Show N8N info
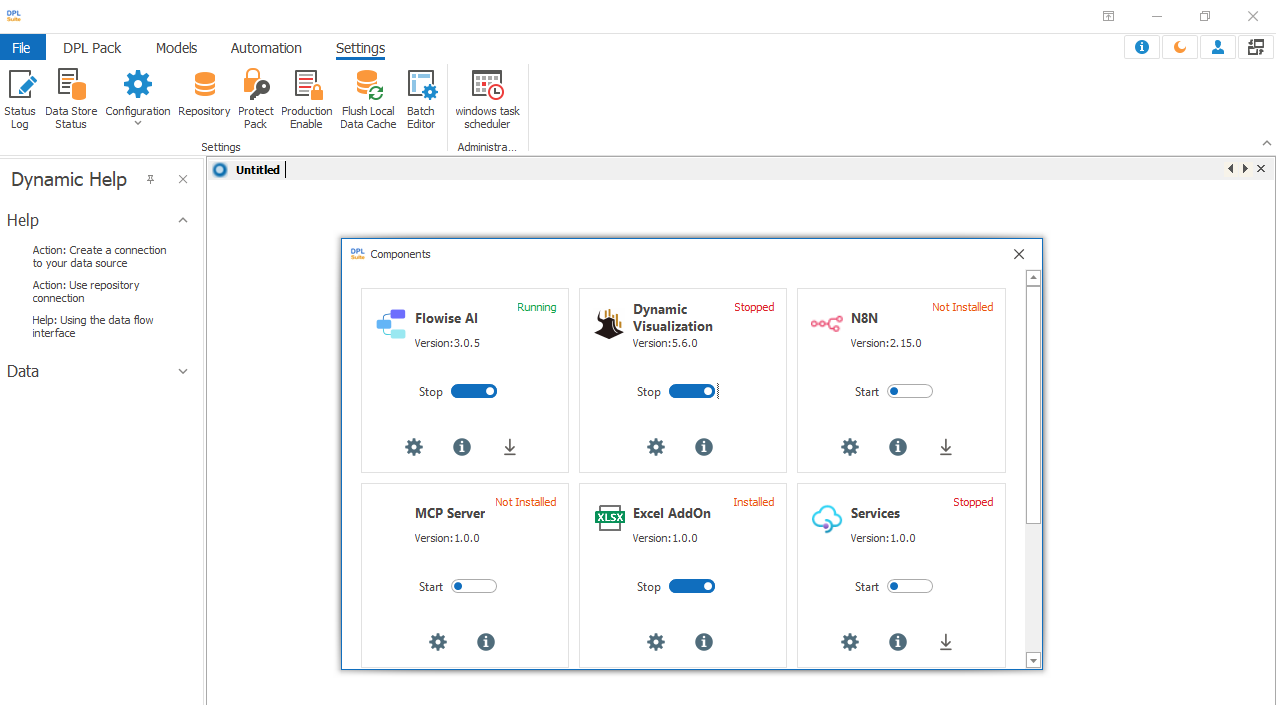Image resolution: width=1276 pixels, height=705 pixels. point(898,447)
